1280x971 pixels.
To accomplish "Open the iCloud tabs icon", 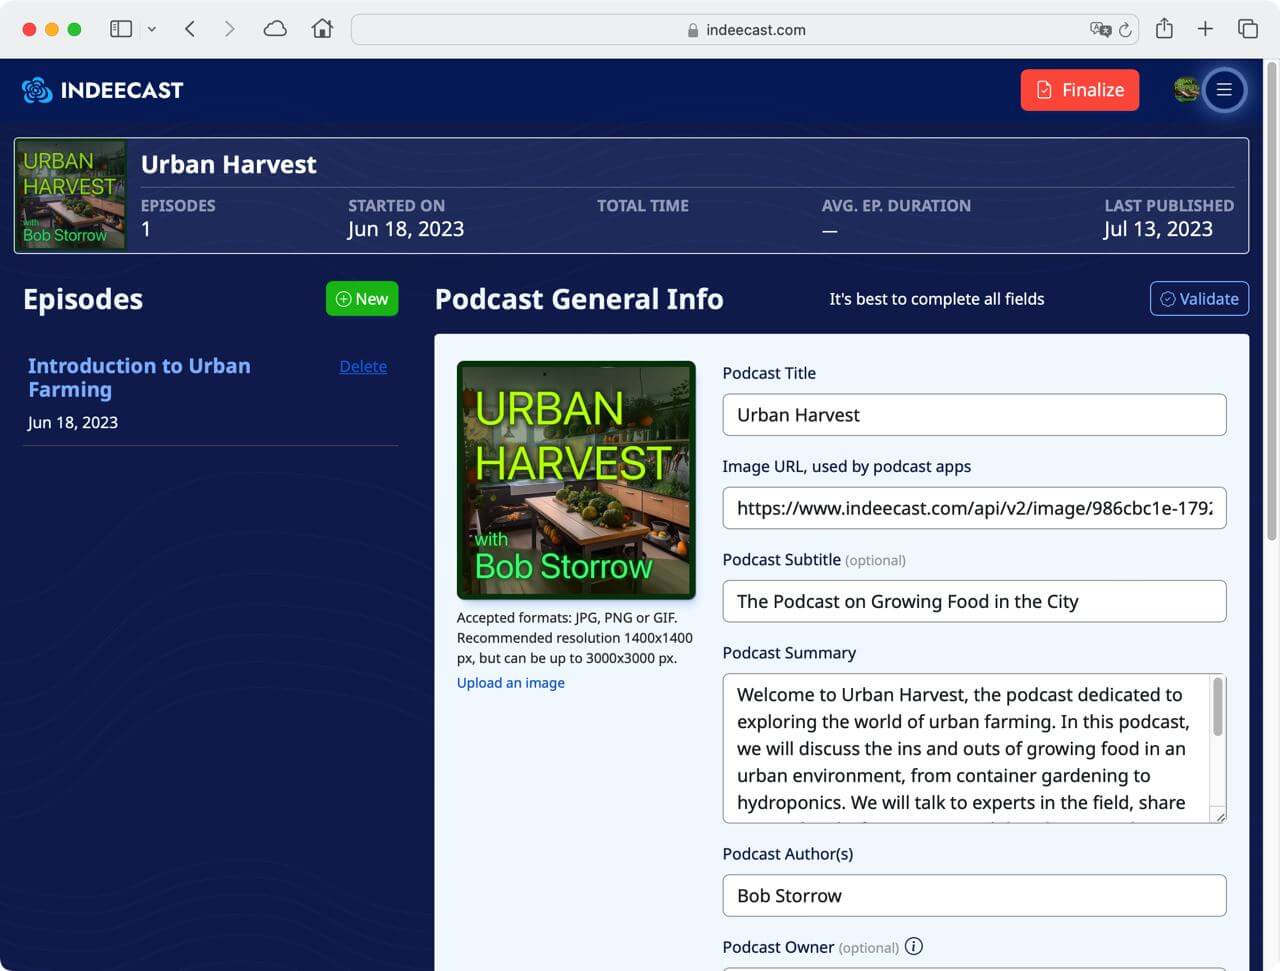I will pyautogui.click(x=275, y=29).
